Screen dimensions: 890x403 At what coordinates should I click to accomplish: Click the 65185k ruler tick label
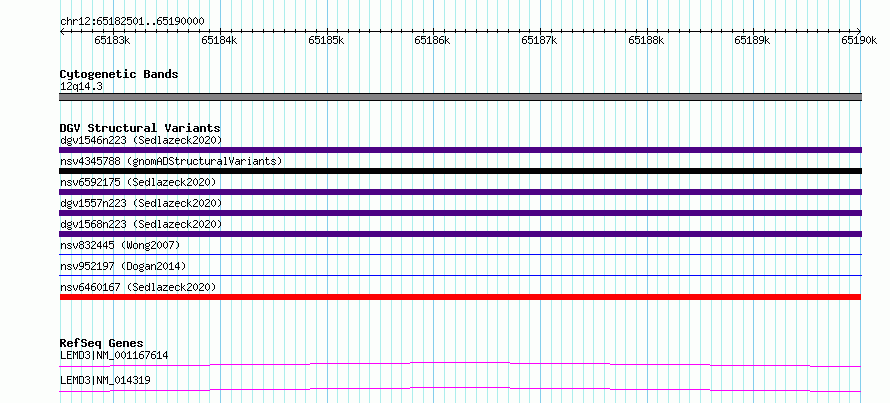pyautogui.click(x=326, y=40)
